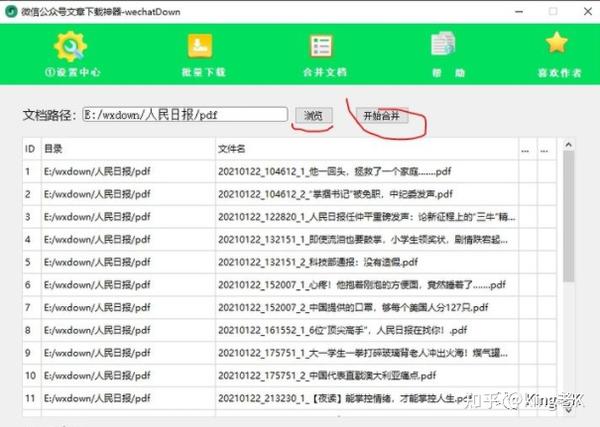Click the 浏览 browse button

pos(313,115)
